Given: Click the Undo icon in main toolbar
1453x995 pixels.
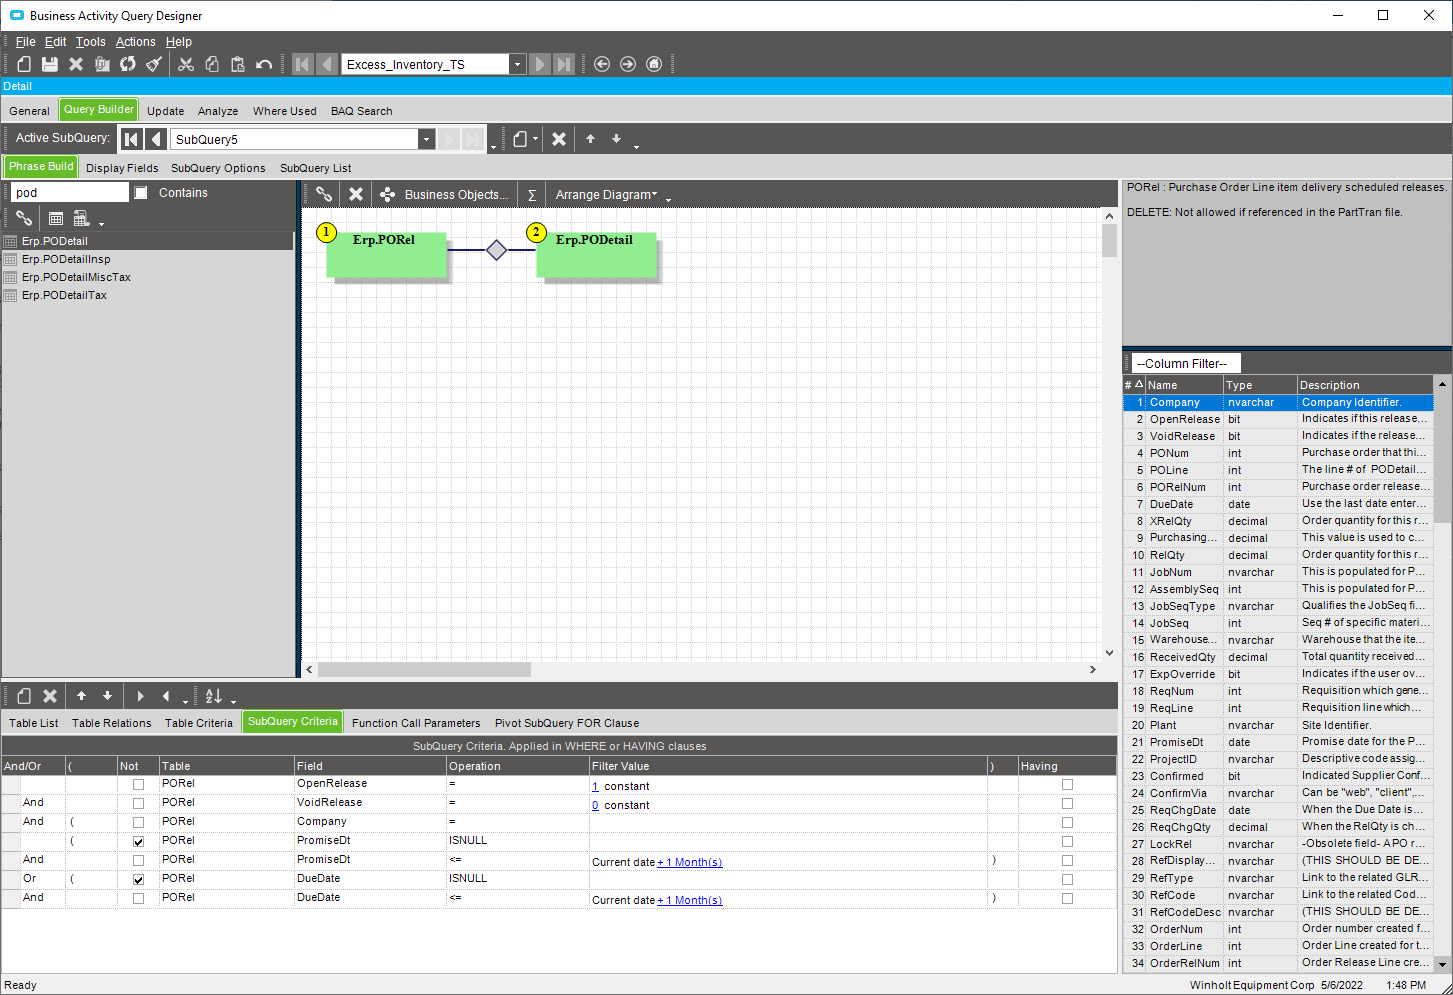Looking at the screenshot, I should coord(264,64).
